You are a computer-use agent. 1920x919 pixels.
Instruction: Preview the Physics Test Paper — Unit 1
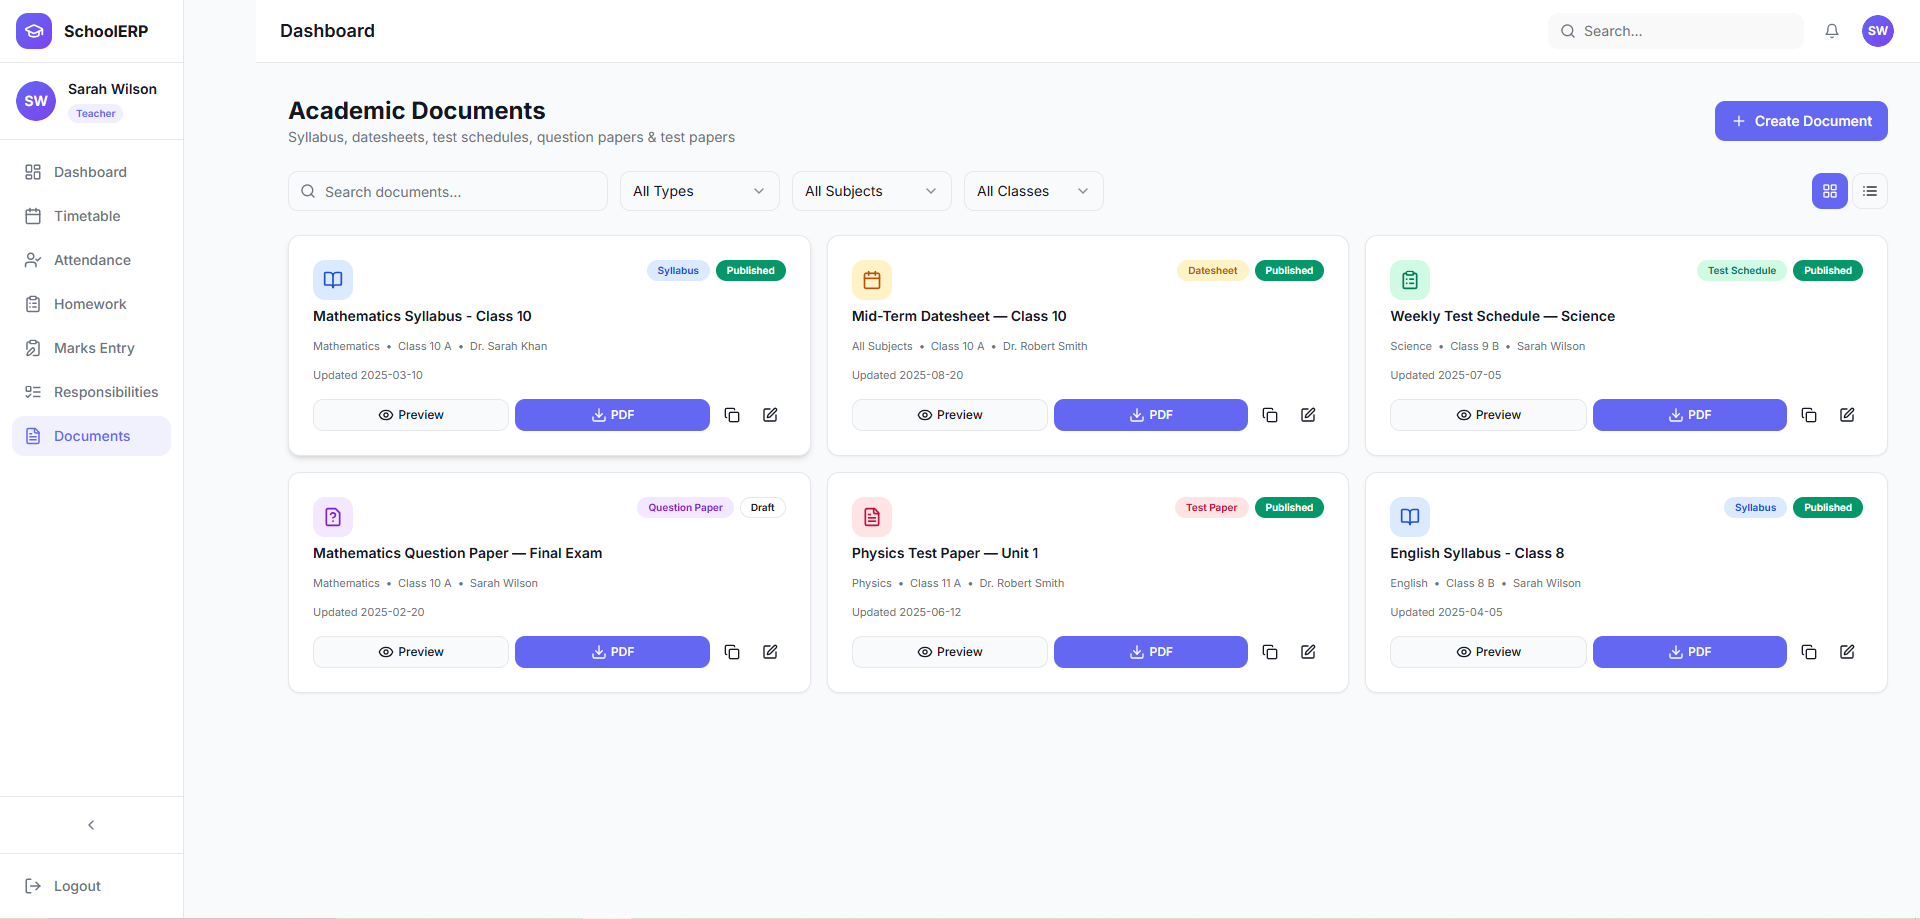[950, 652]
